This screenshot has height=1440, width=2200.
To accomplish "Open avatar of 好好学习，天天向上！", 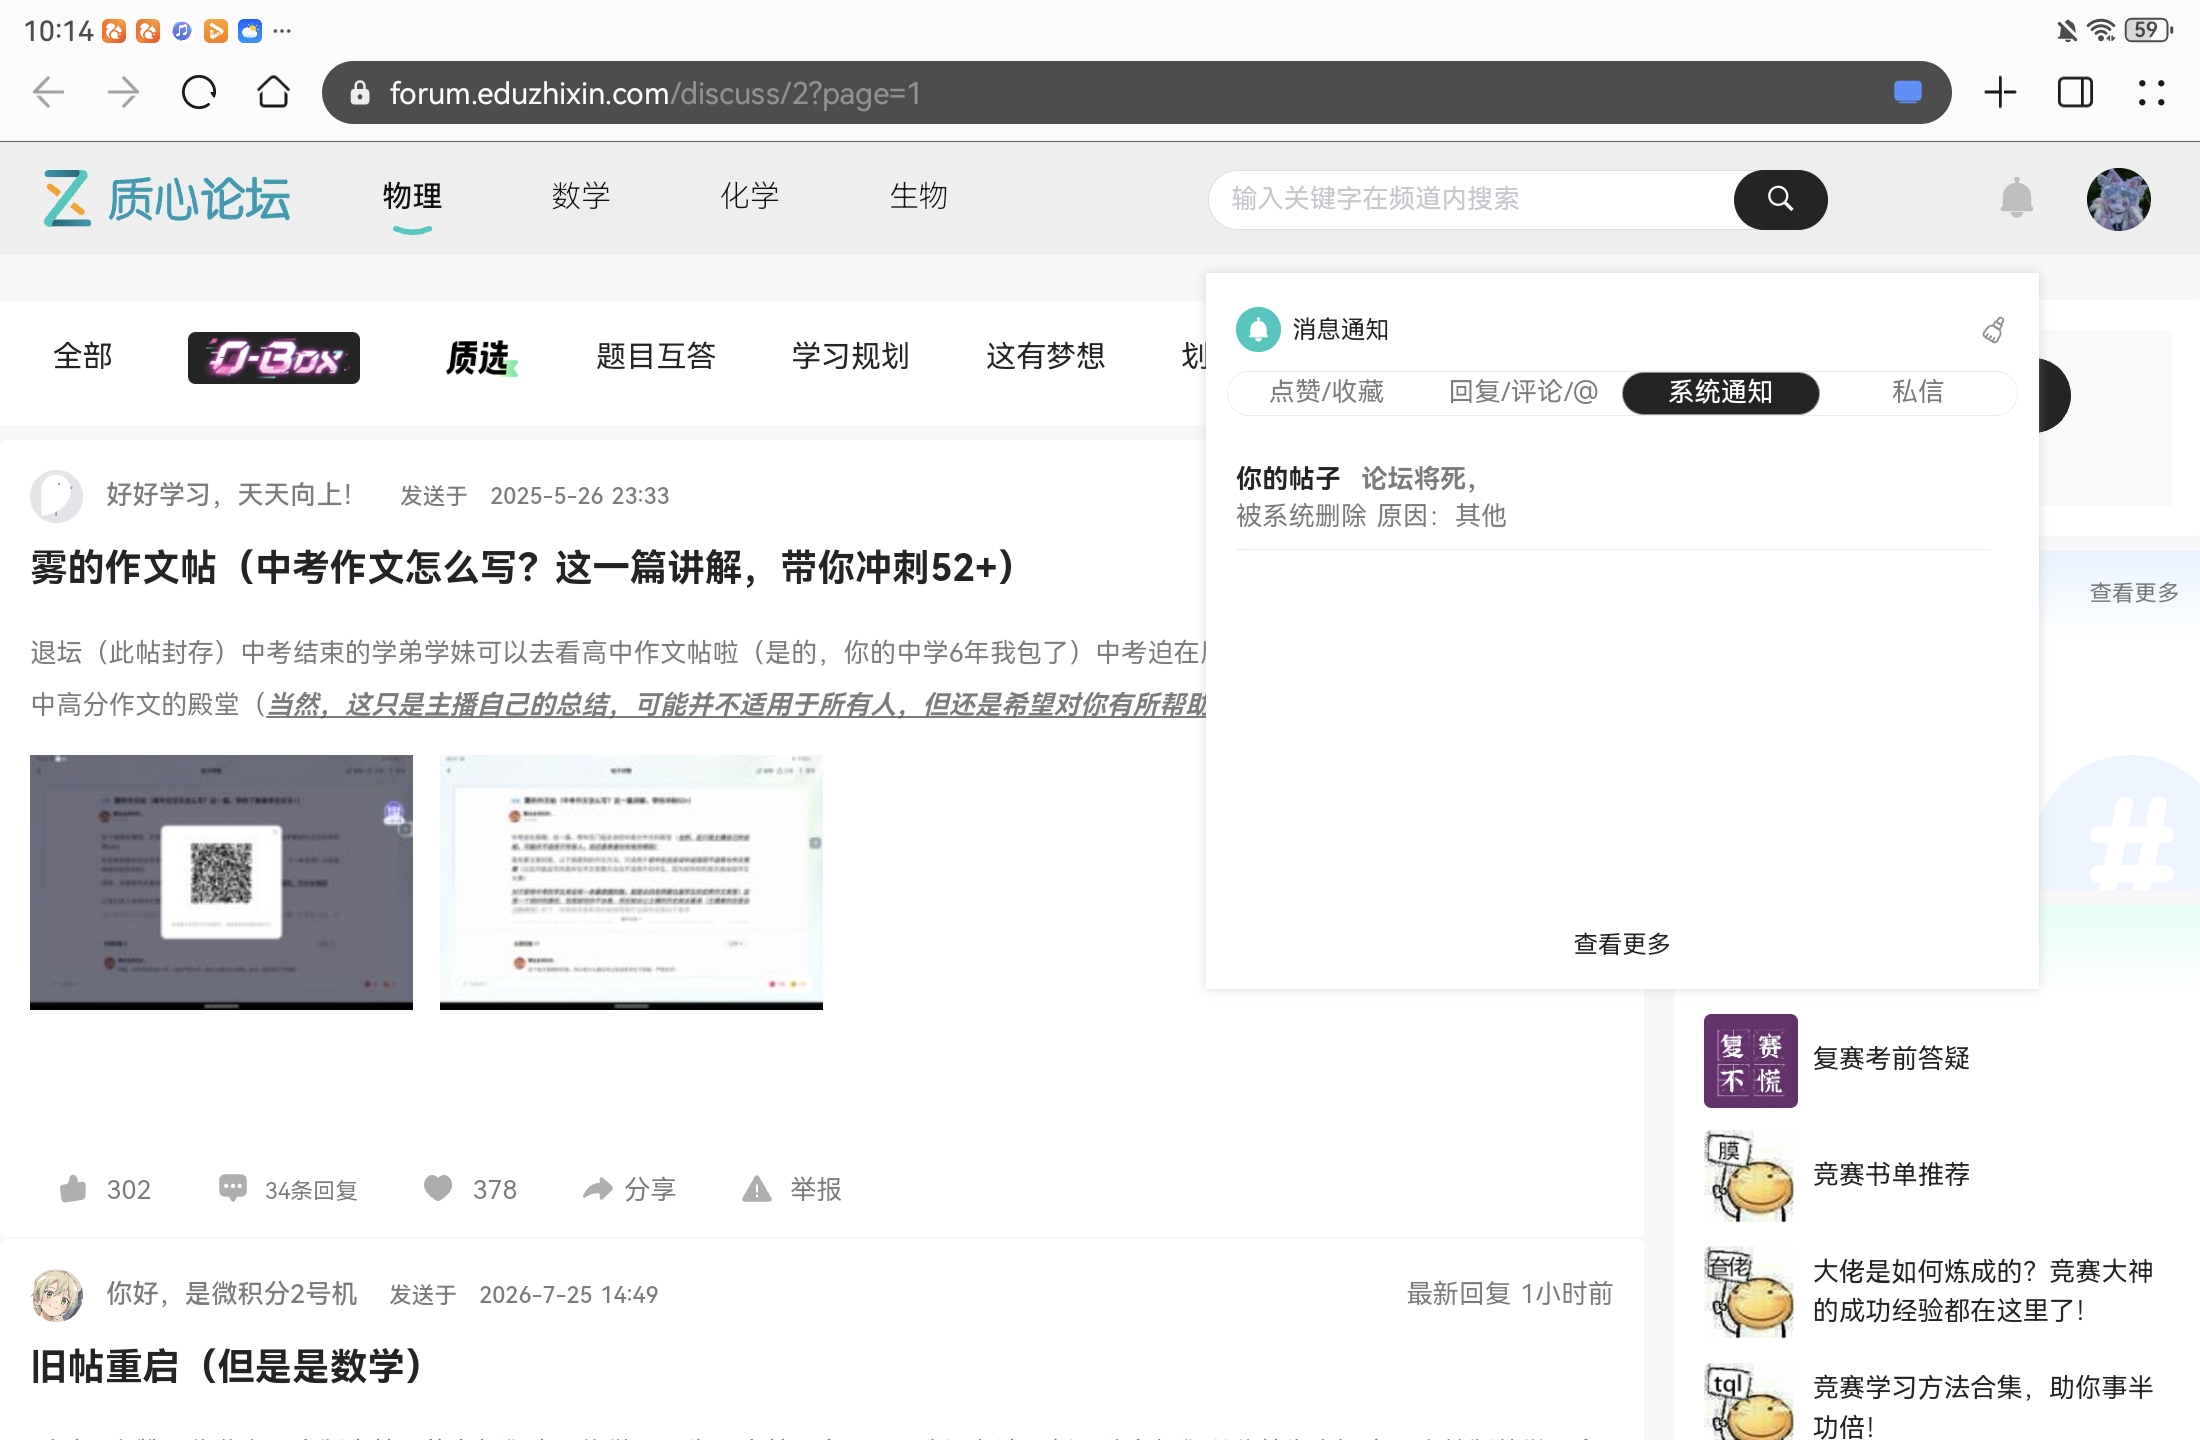I will point(56,495).
